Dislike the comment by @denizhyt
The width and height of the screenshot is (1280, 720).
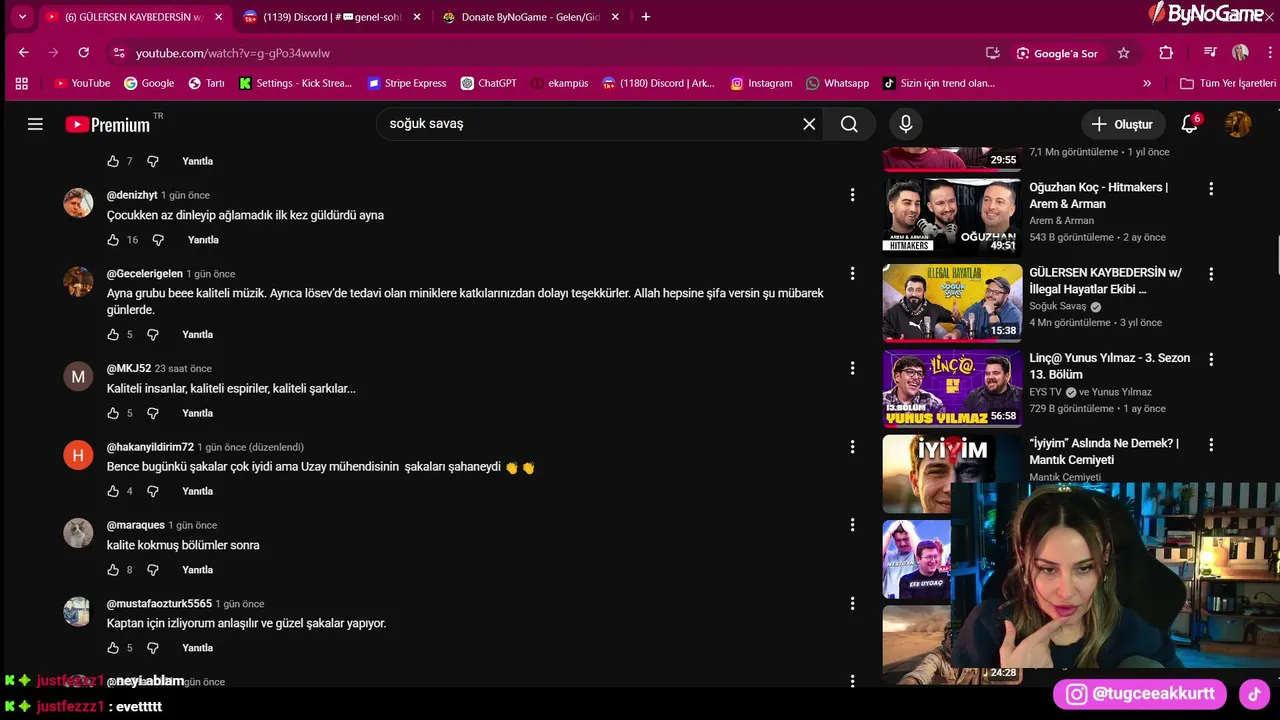click(158, 240)
